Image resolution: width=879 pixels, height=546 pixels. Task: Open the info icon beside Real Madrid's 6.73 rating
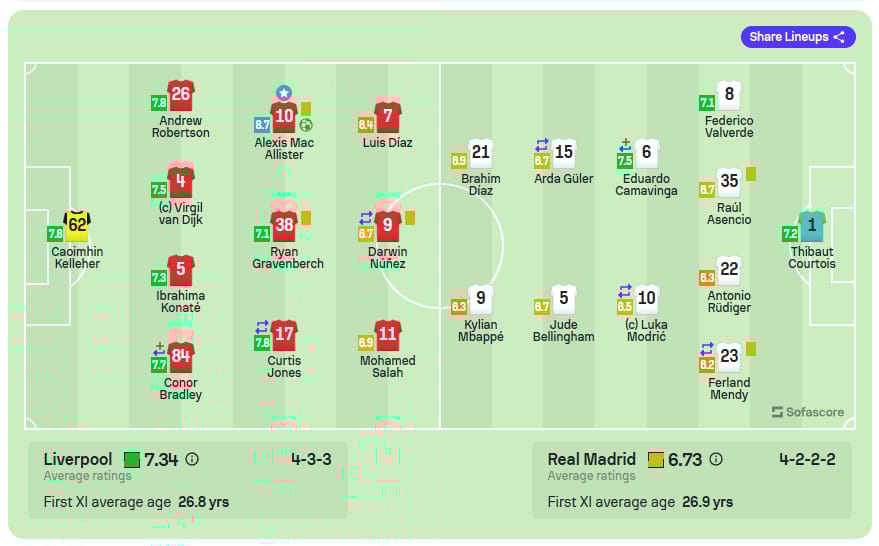coord(716,459)
